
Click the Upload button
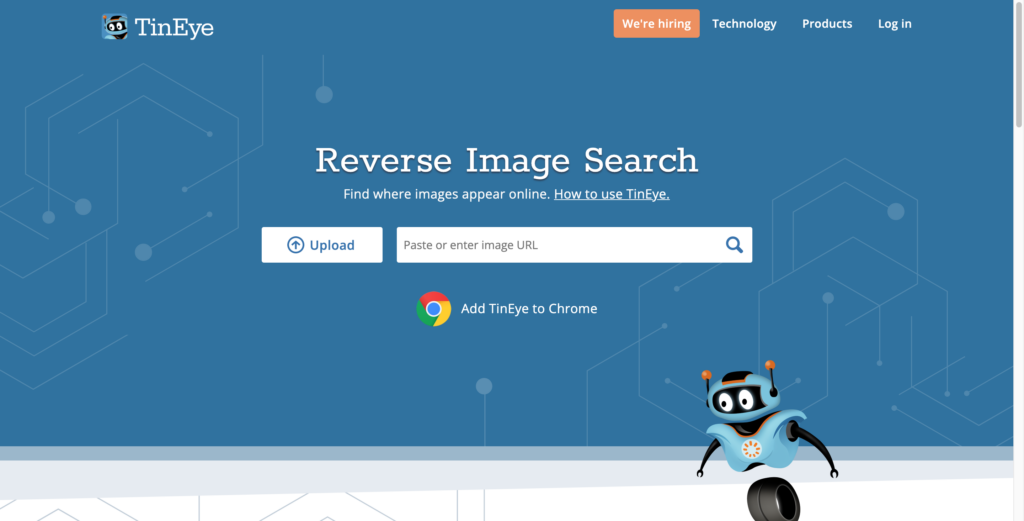(322, 245)
